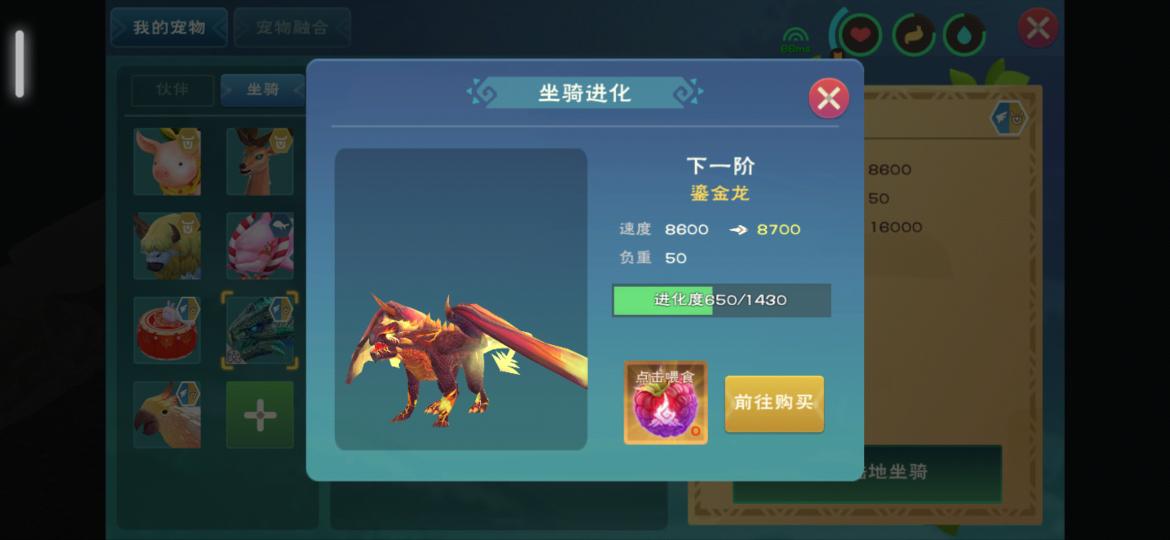
Task: Select the yellow yak mount
Action: pyautogui.click(x=167, y=246)
